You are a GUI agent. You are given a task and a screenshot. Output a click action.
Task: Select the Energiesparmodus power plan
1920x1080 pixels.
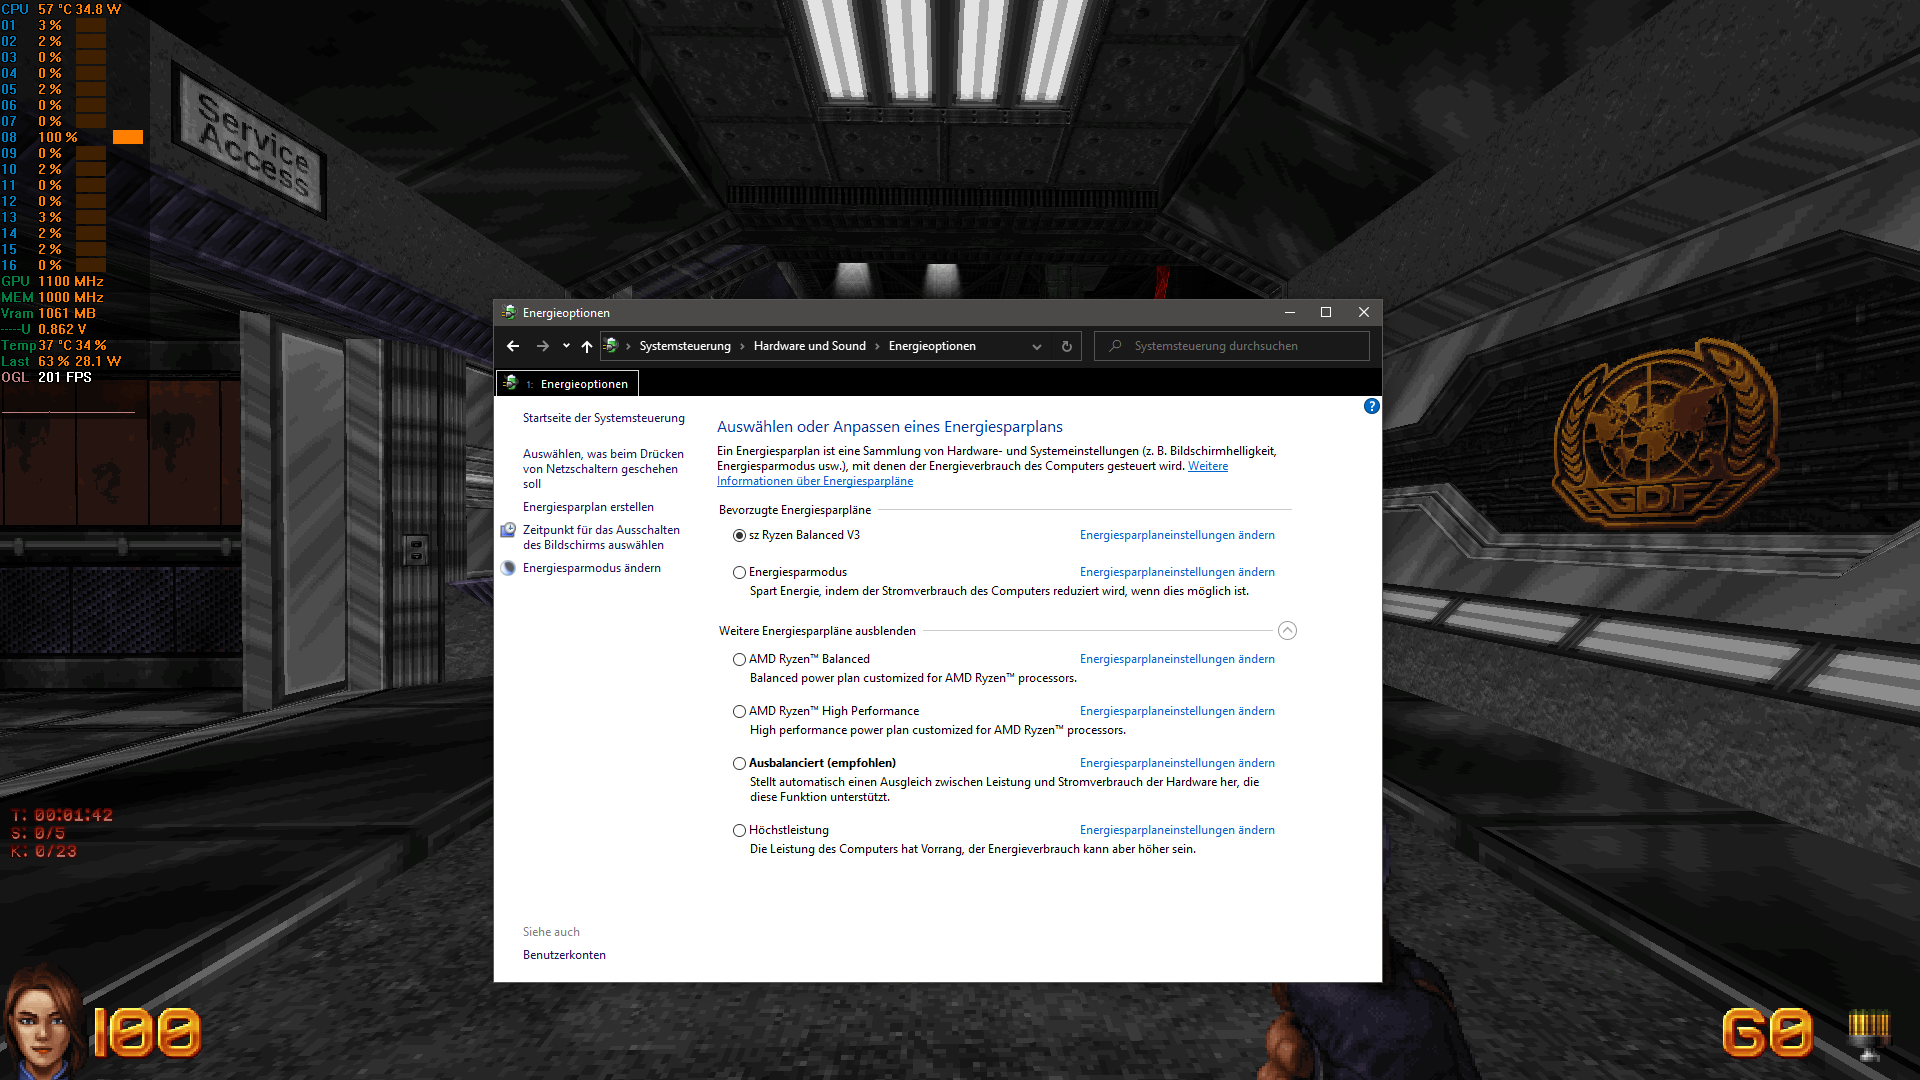(x=739, y=572)
